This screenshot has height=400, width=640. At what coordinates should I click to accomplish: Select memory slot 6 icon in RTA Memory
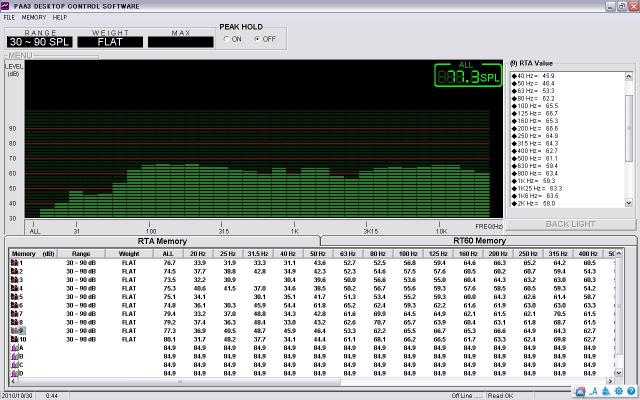15,305
